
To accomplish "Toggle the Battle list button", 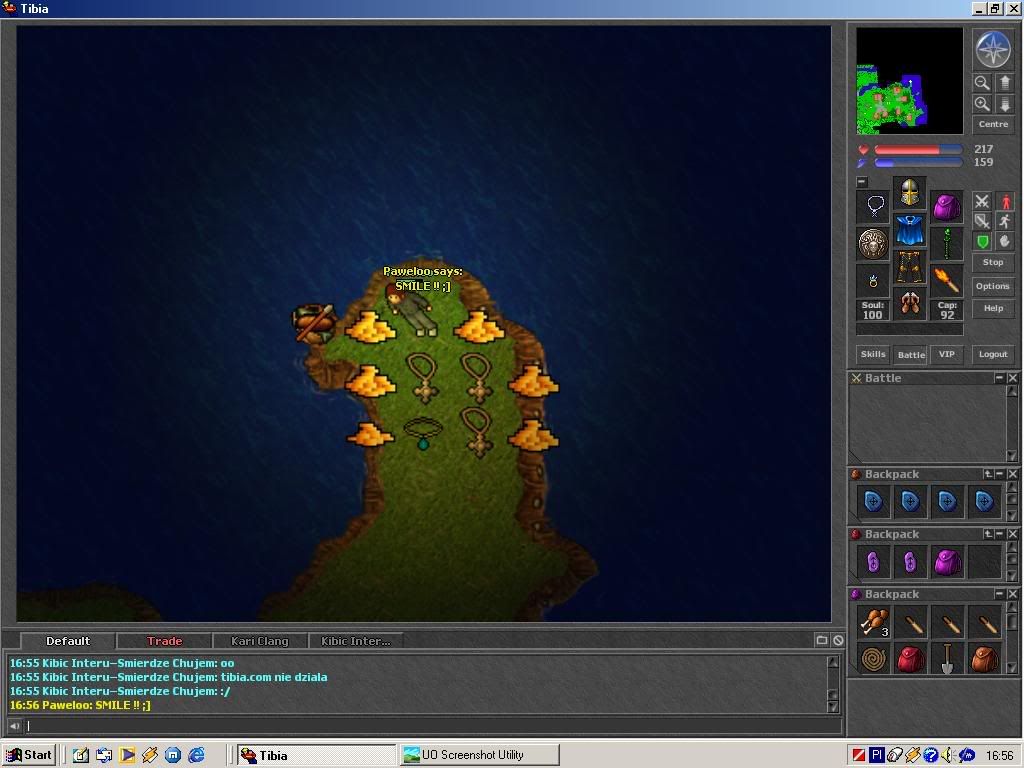I will (x=911, y=355).
